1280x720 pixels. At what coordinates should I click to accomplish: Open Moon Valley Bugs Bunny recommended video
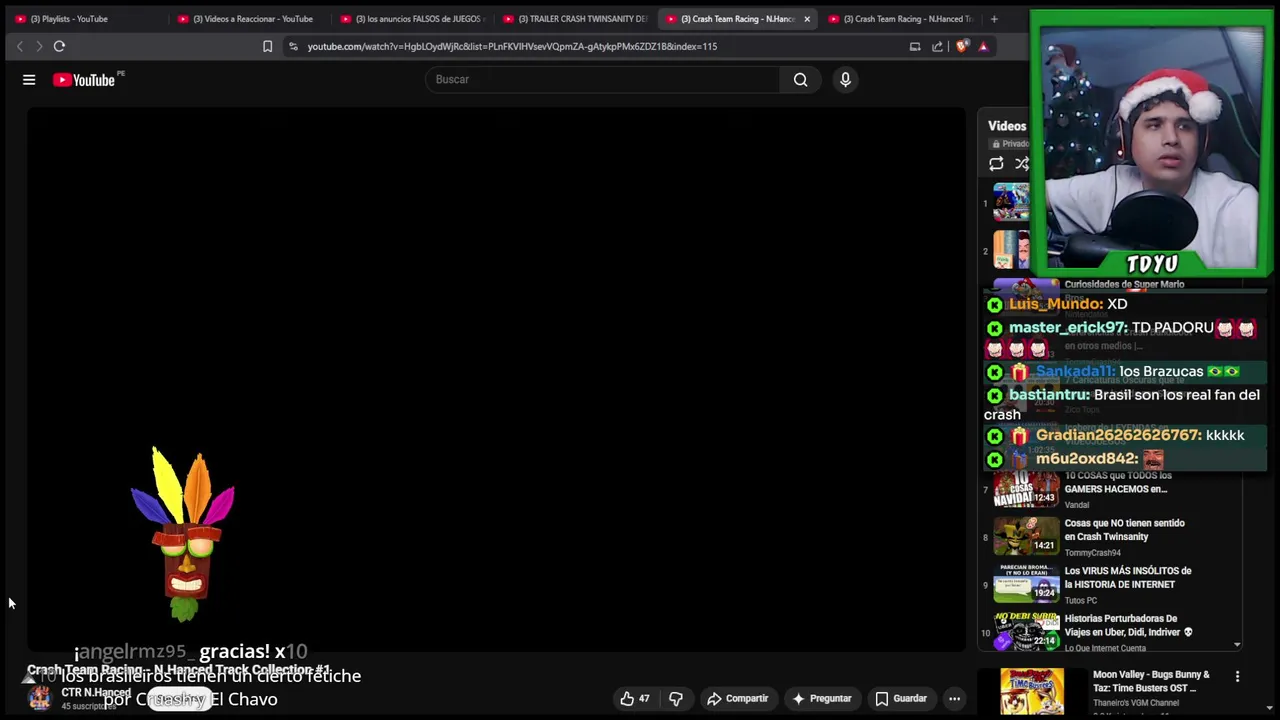coord(1151,681)
